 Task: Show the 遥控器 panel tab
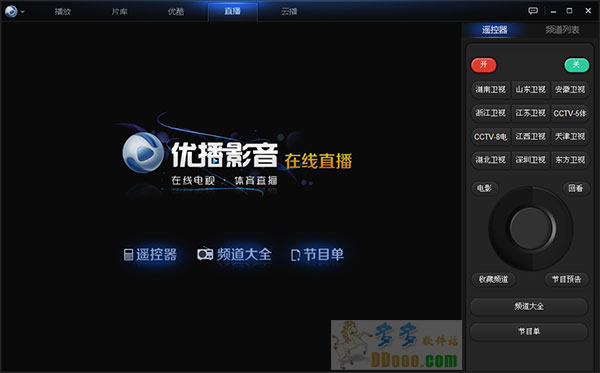click(494, 29)
